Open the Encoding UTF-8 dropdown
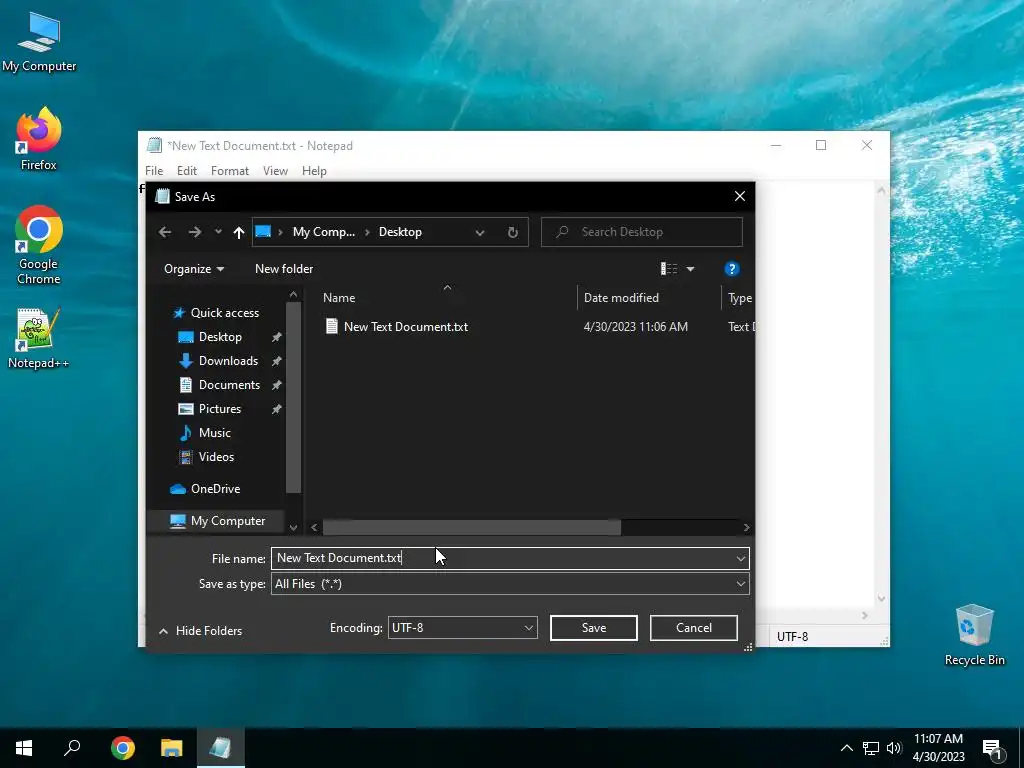 pyautogui.click(x=462, y=628)
